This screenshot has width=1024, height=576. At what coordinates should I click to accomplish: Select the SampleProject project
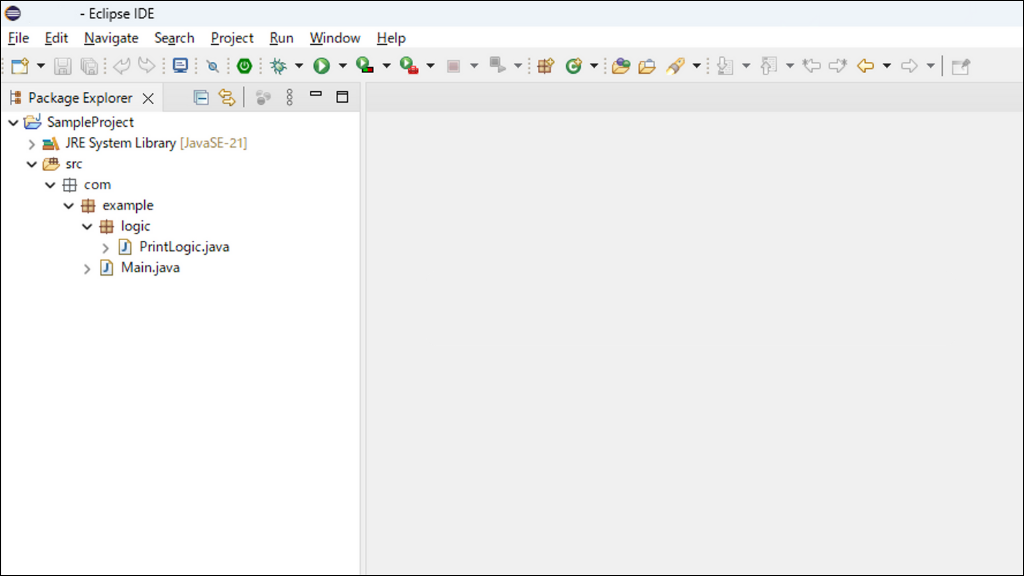(90, 122)
